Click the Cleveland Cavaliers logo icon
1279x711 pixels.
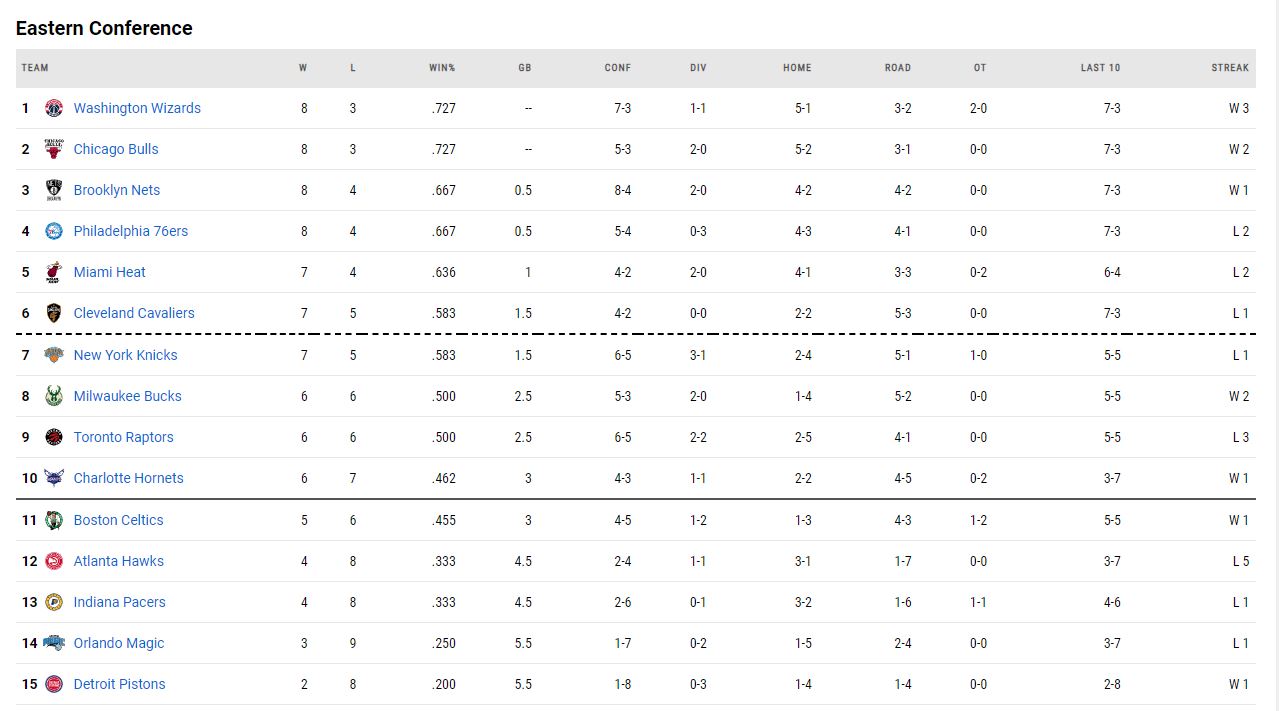coord(54,313)
